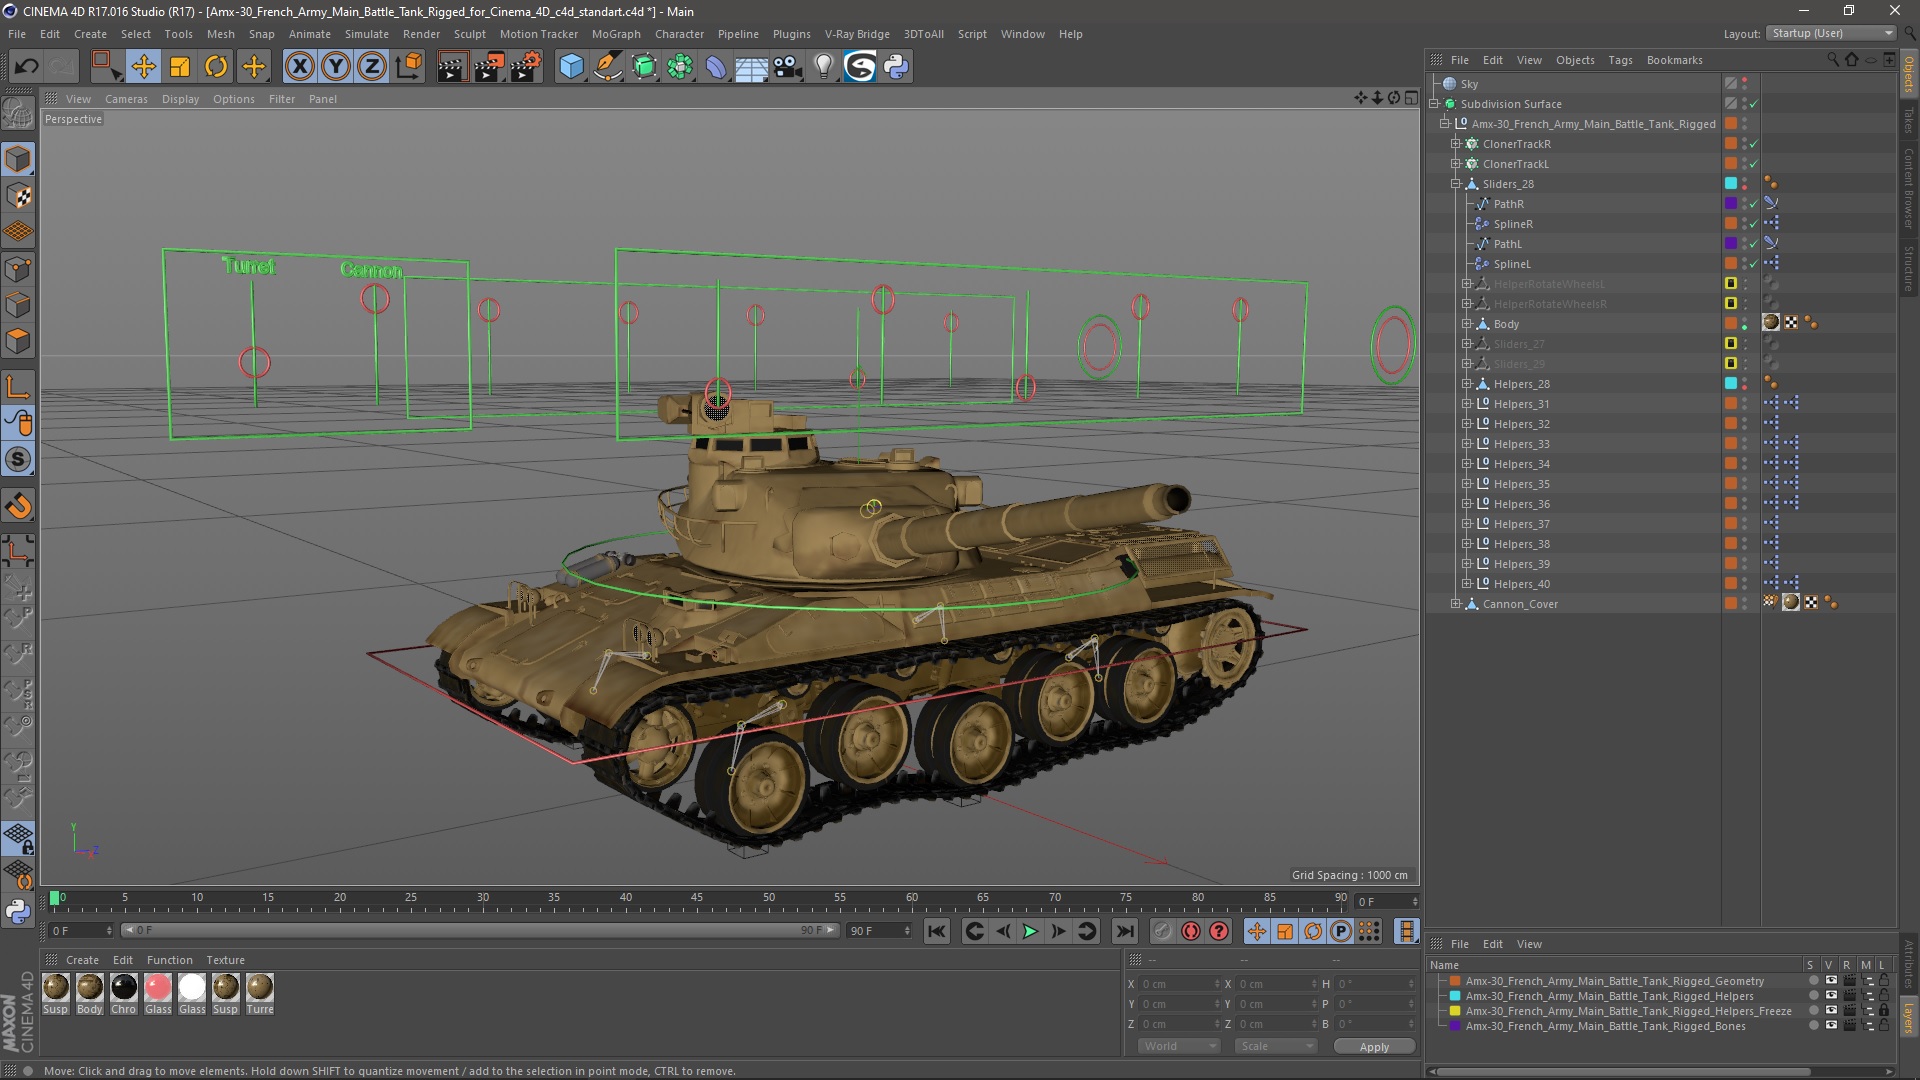Screen dimensions: 1920x1080
Task: Go to end of animation
Action: click(x=1125, y=931)
